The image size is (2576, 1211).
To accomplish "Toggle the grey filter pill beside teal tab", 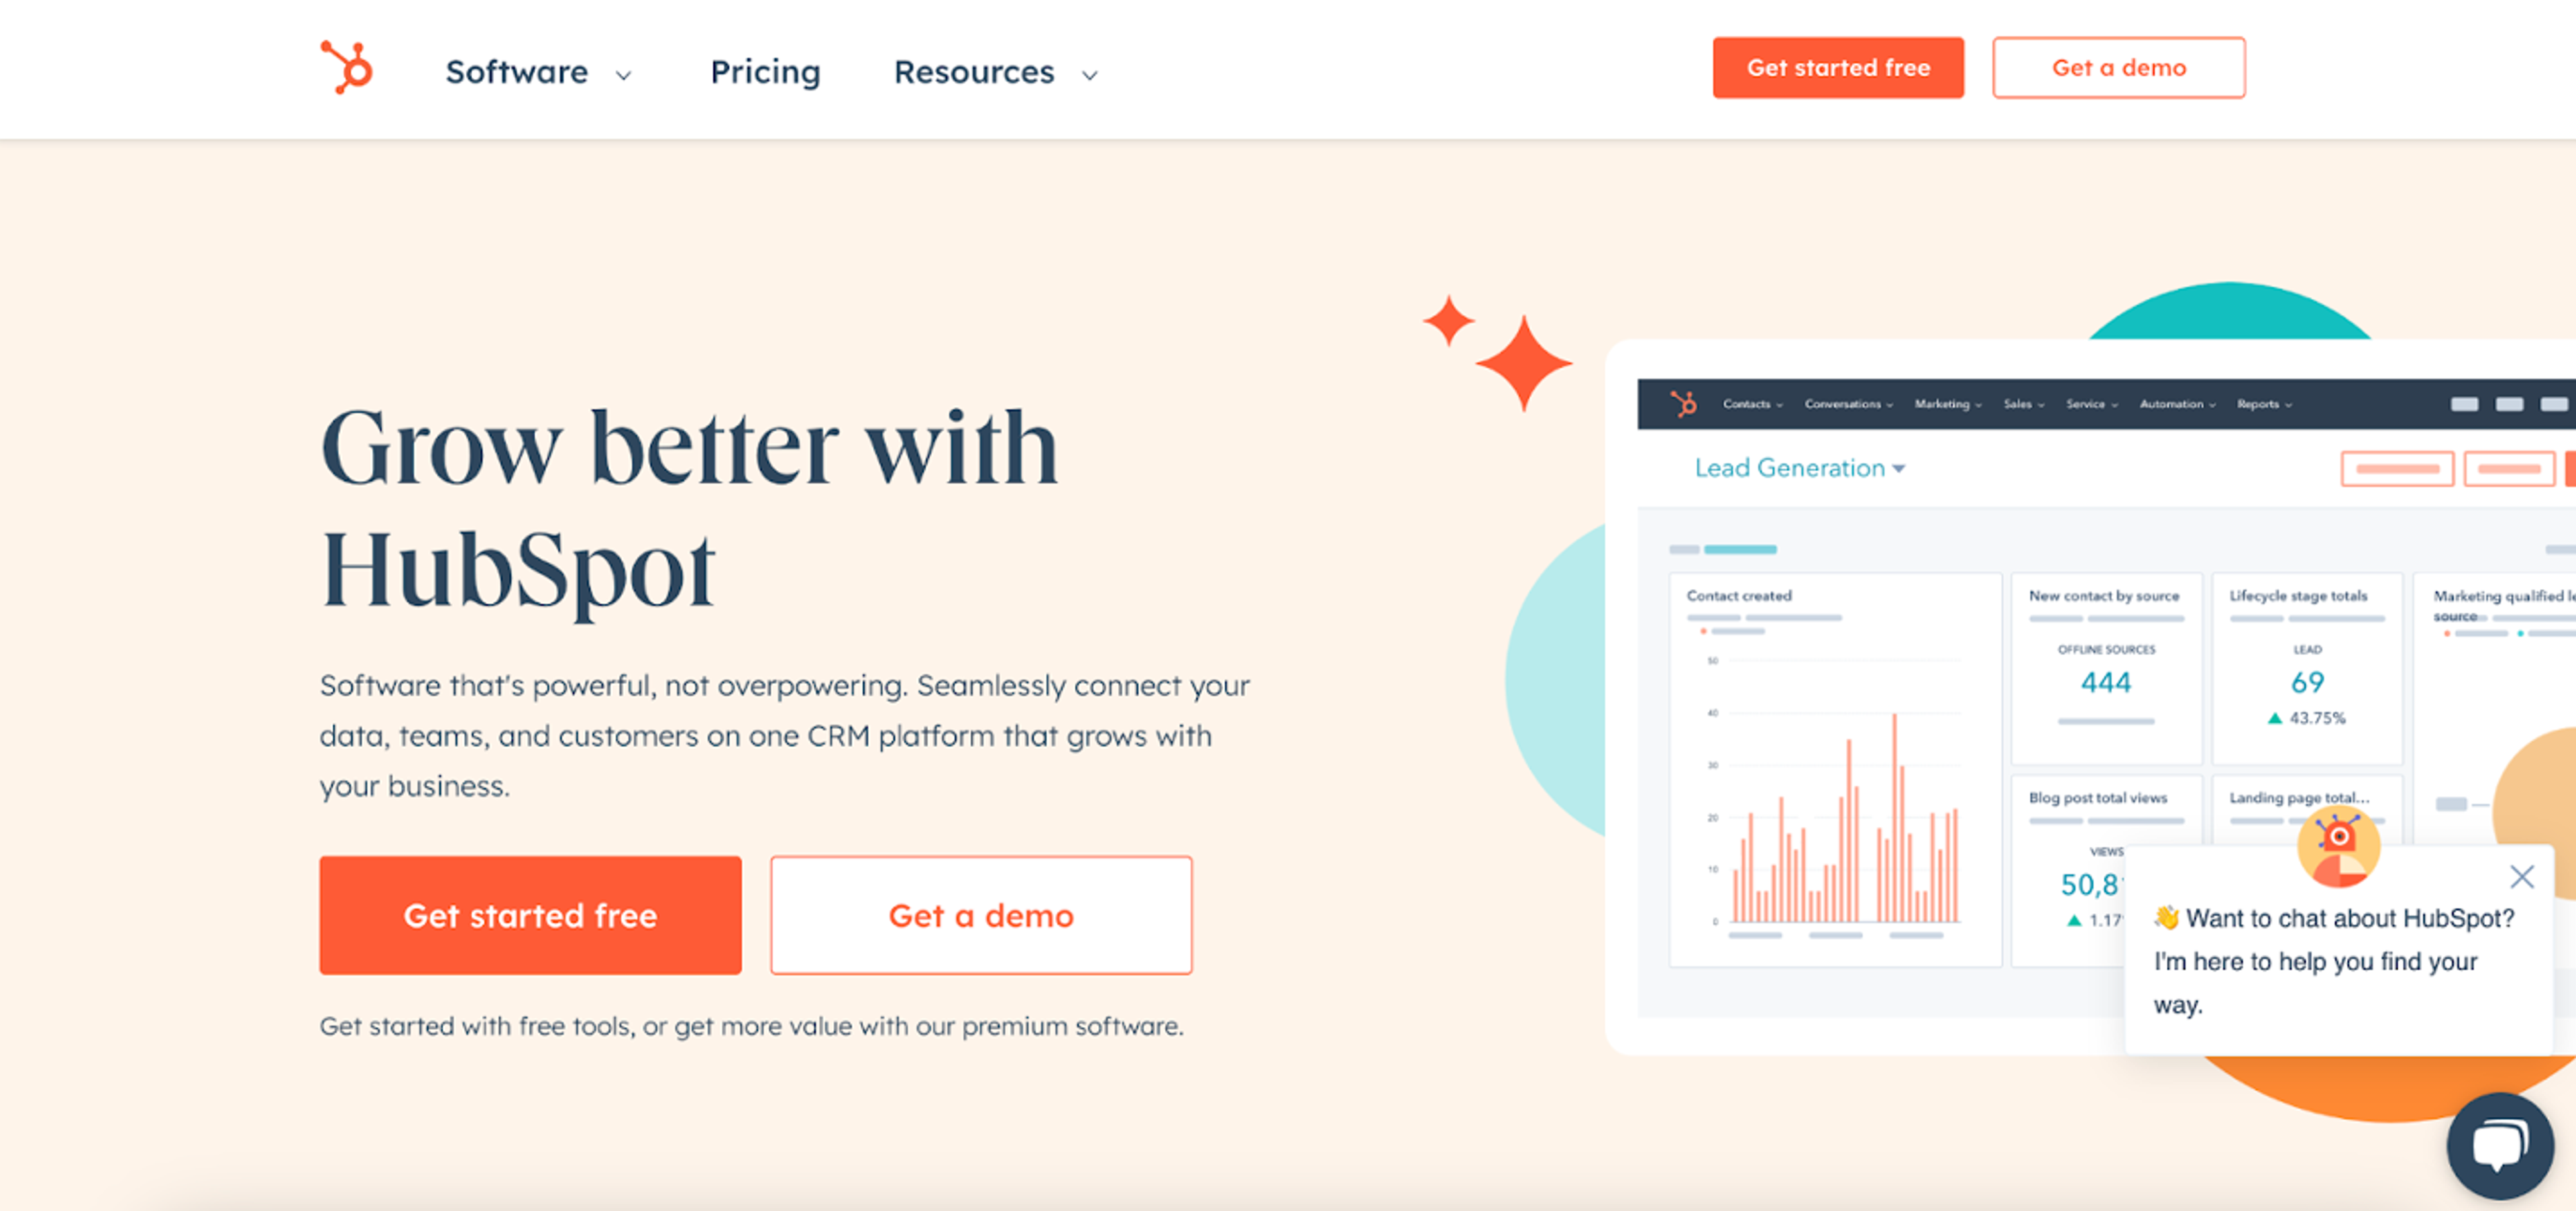I will (1686, 549).
